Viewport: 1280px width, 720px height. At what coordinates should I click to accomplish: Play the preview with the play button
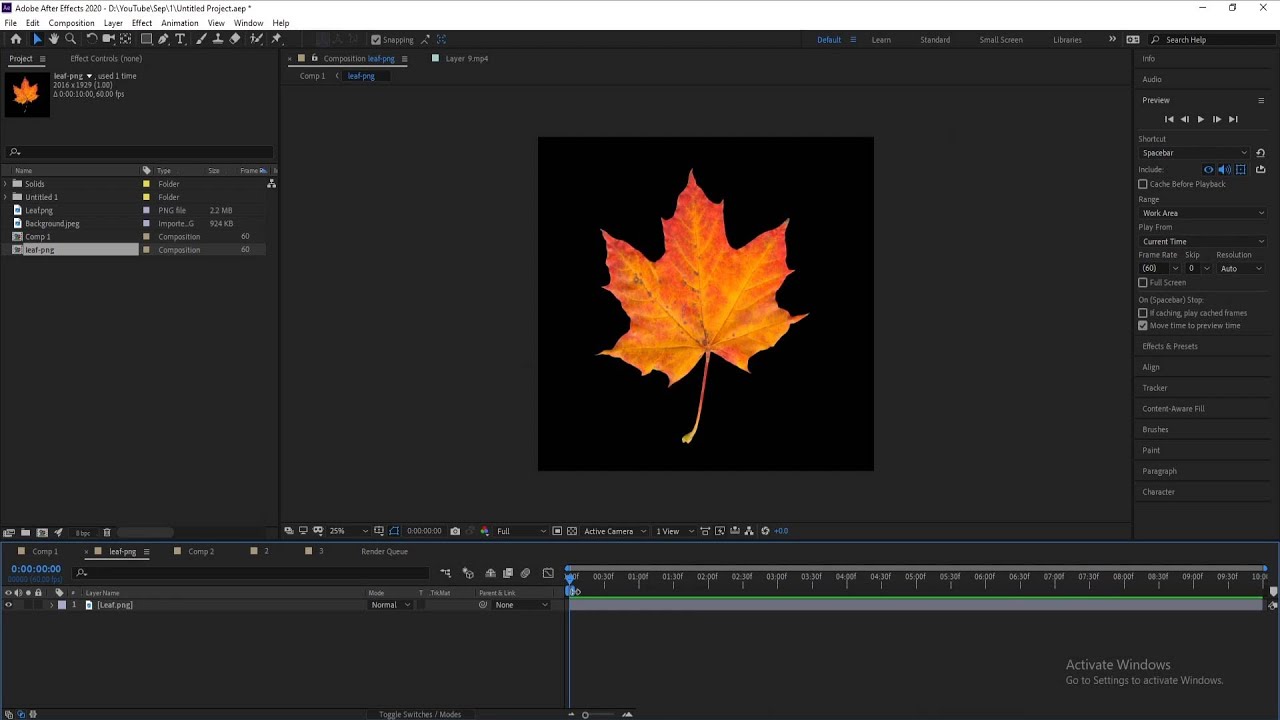[1201, 119]
